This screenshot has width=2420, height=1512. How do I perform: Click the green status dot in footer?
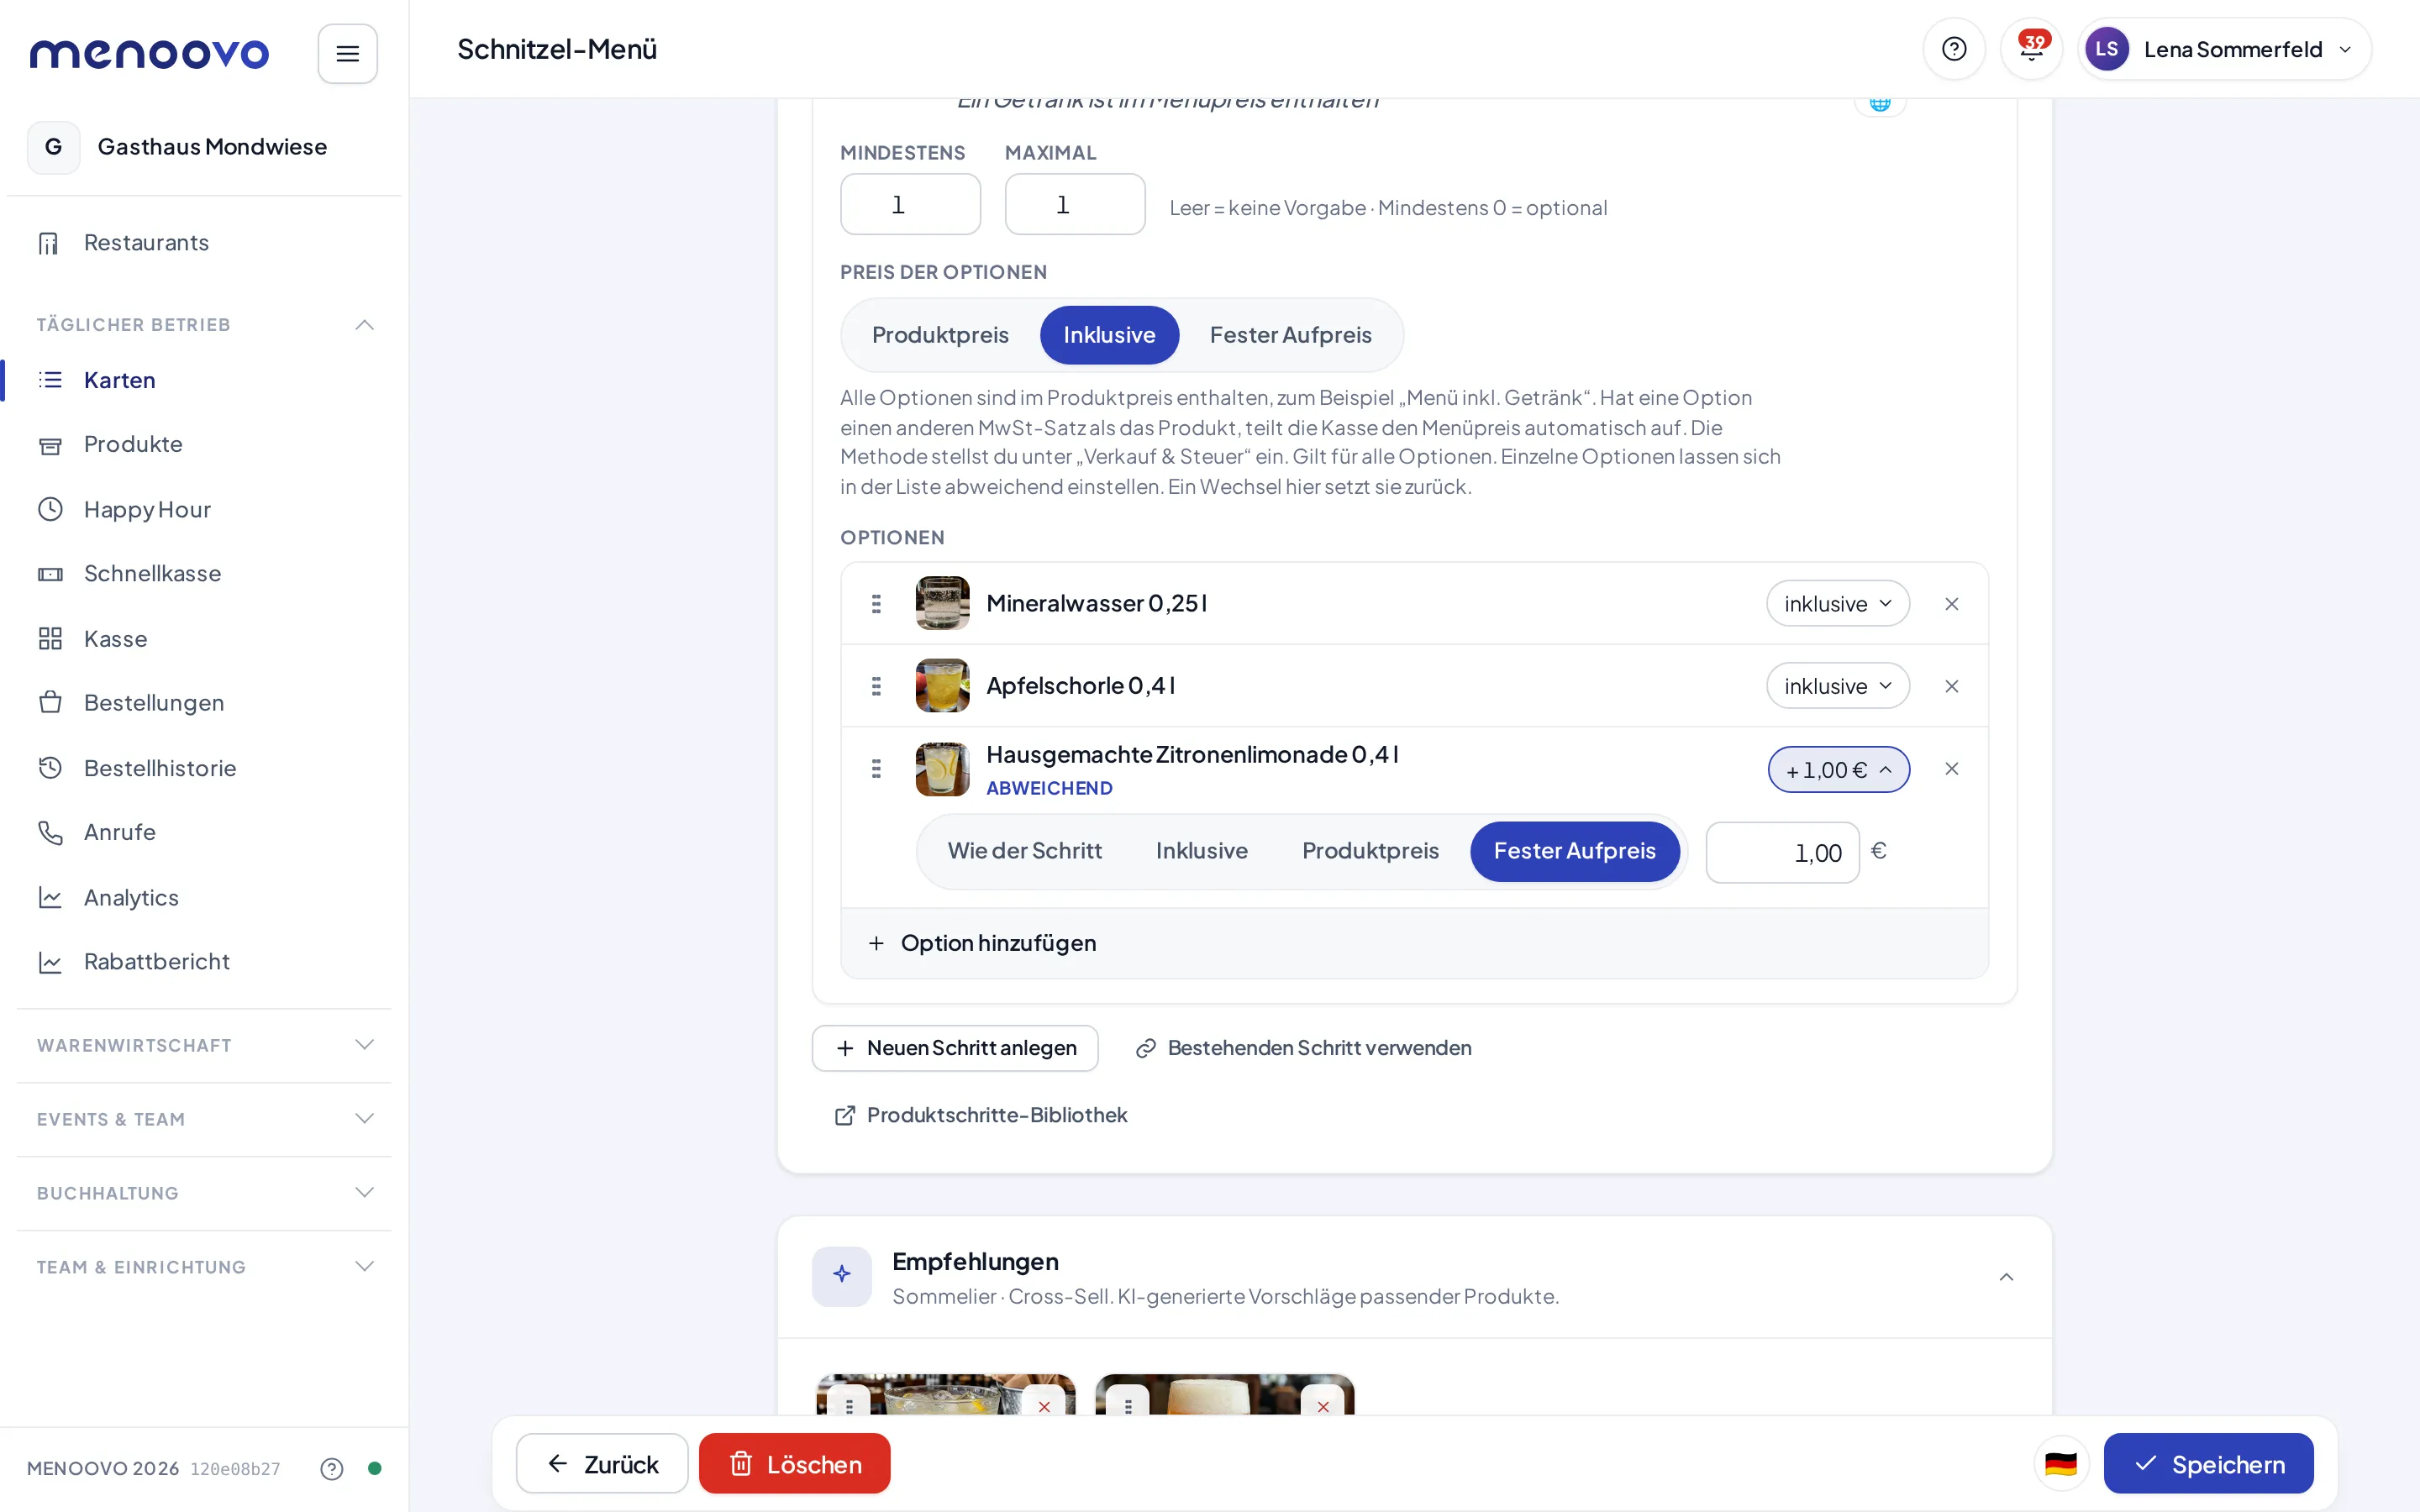pyautogui.click(x=374, y=1468)
